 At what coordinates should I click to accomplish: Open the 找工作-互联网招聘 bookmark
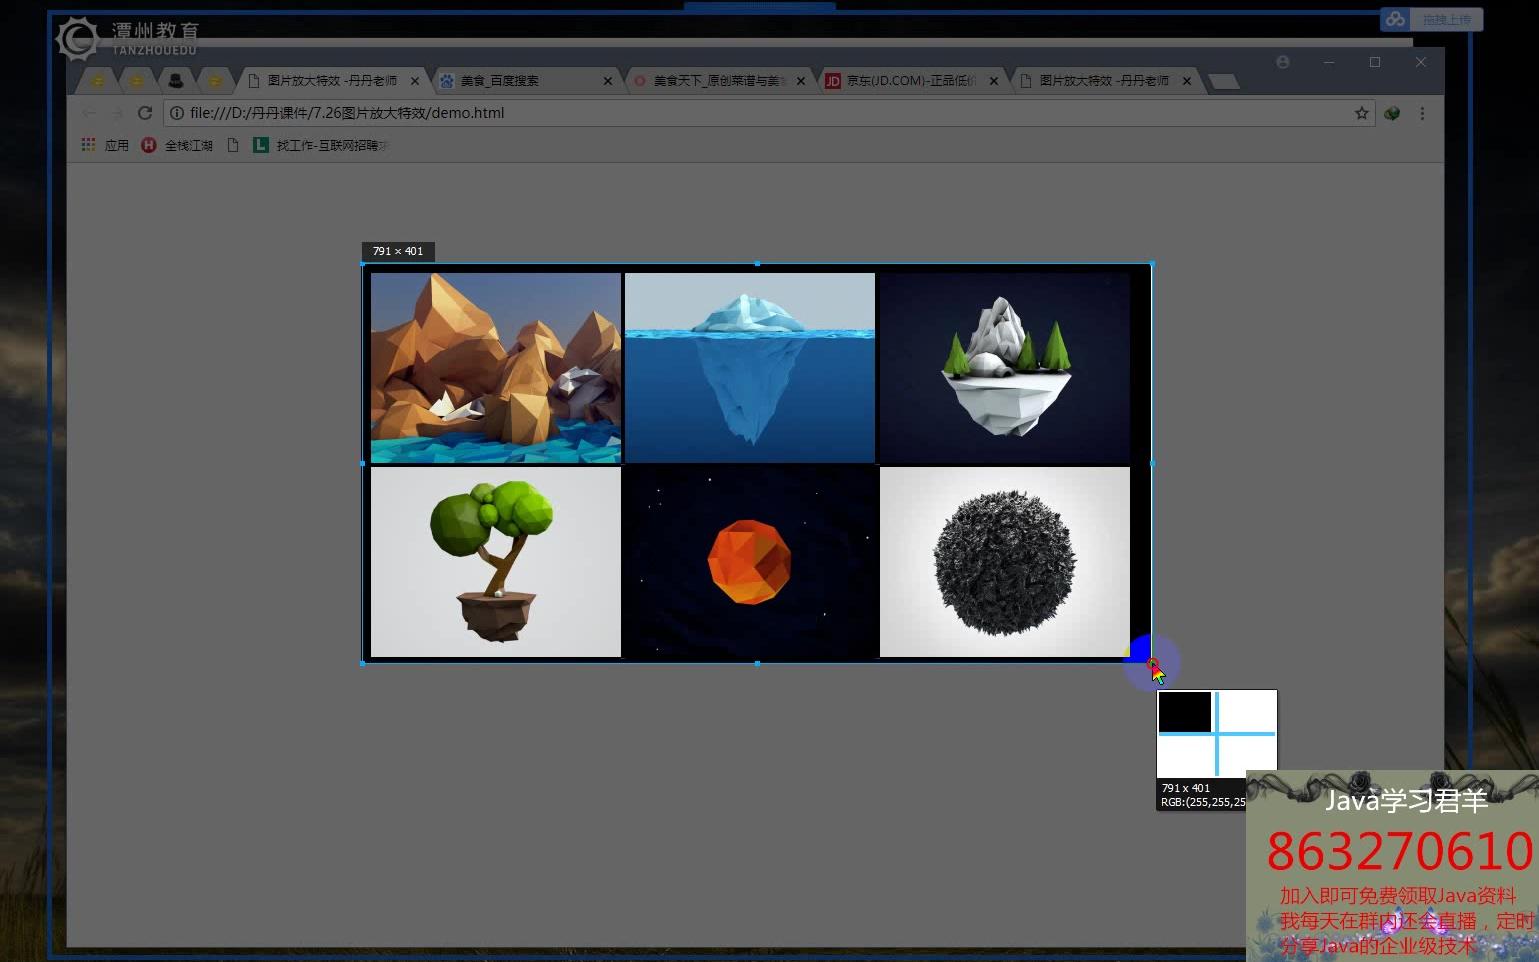321,145
